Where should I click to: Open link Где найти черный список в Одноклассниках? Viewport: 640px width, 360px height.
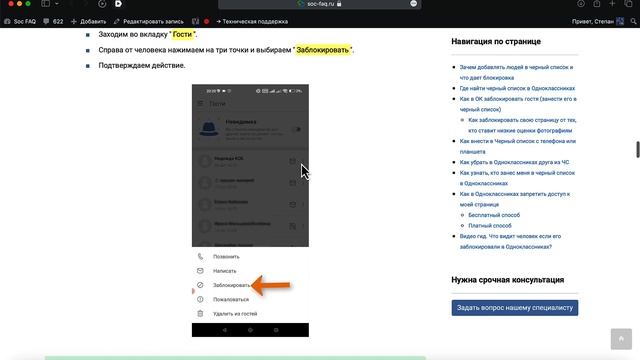pos(517,88)
